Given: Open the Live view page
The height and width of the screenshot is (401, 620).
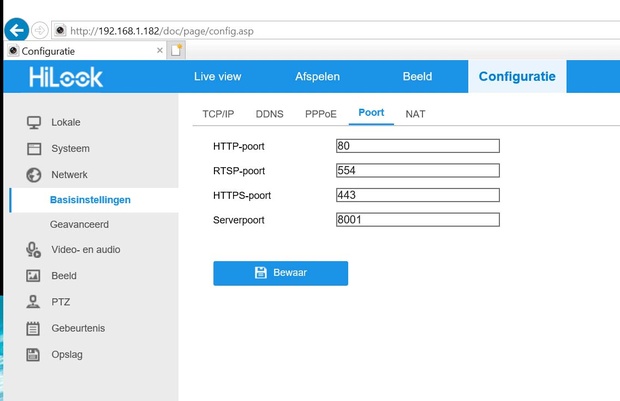Looking at the screenshot, I should [217, 76].
